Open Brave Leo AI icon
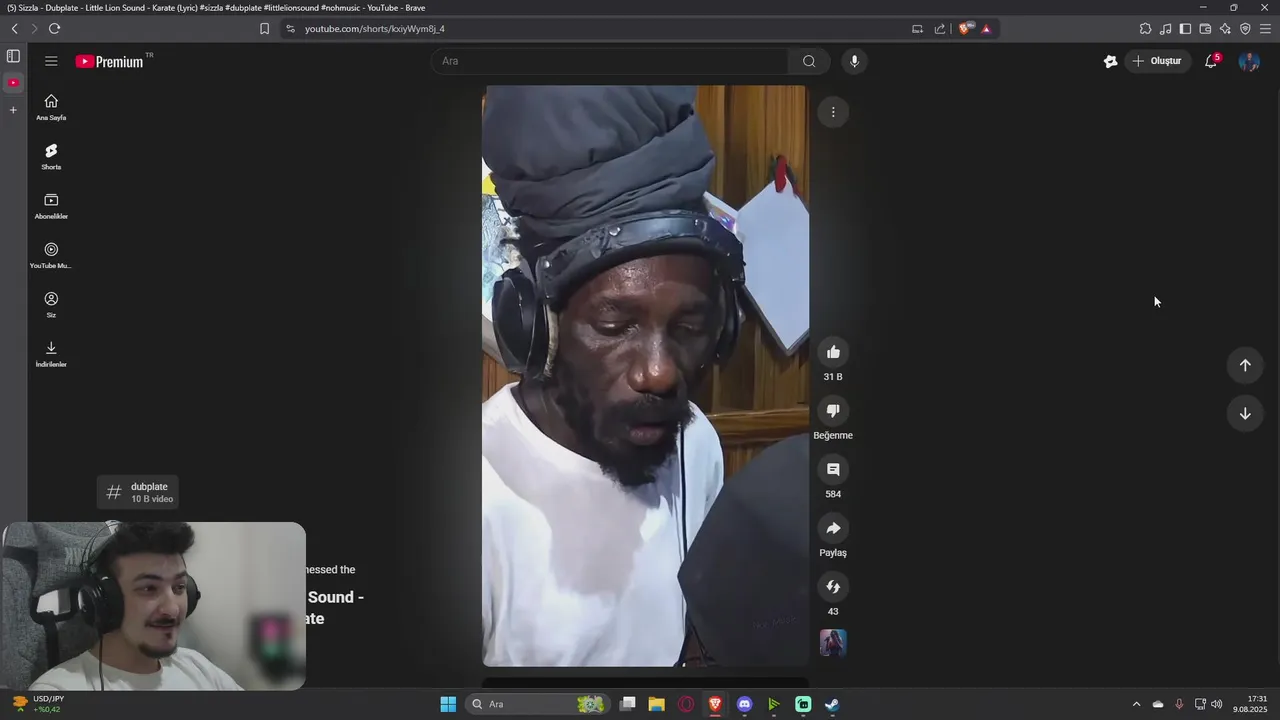This screenshot has height=720, width=1280. 1225,29
